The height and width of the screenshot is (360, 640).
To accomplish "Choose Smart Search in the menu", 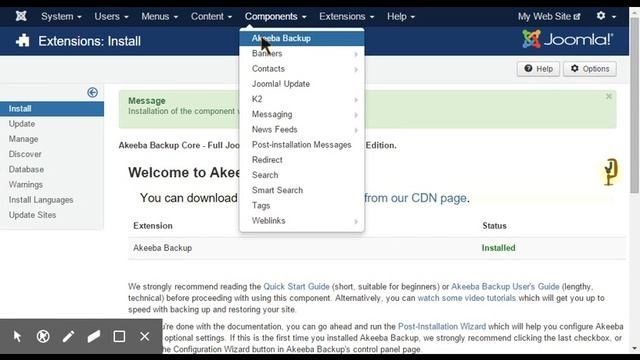I will coord(302,190).
